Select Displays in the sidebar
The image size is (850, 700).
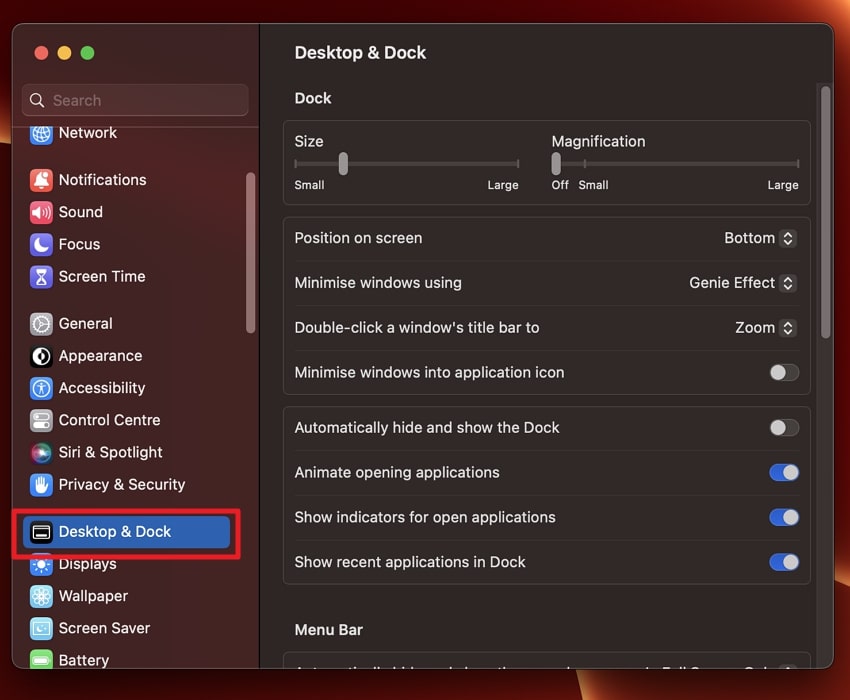41,564
